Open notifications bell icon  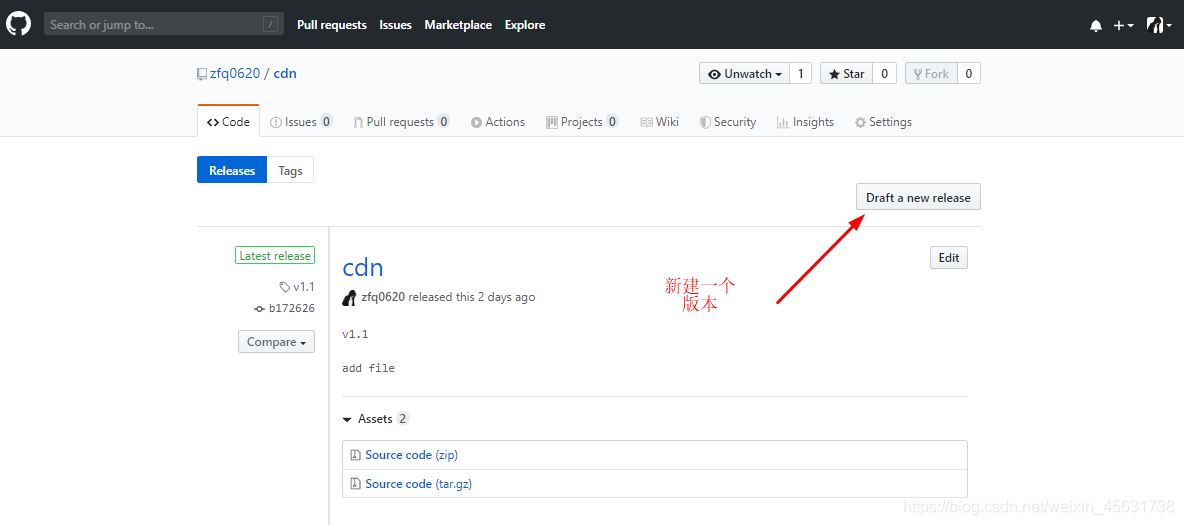coord(1096,26)
